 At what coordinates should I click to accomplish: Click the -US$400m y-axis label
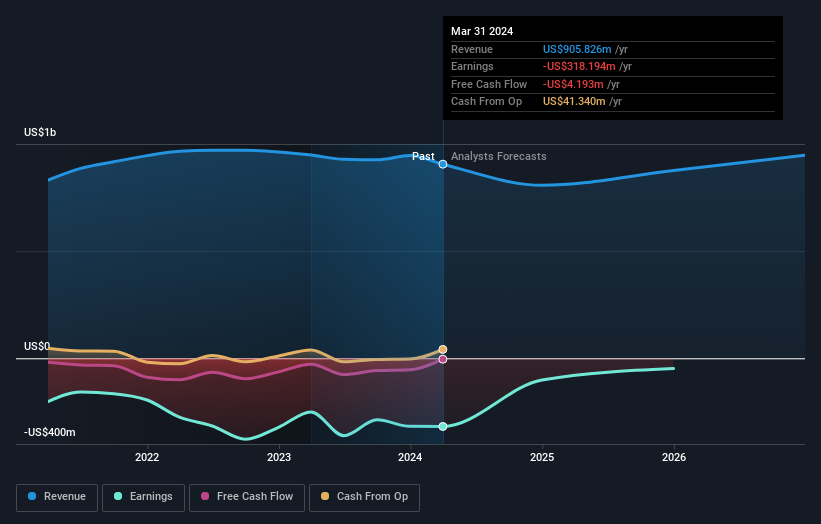(x=50, y=432)
